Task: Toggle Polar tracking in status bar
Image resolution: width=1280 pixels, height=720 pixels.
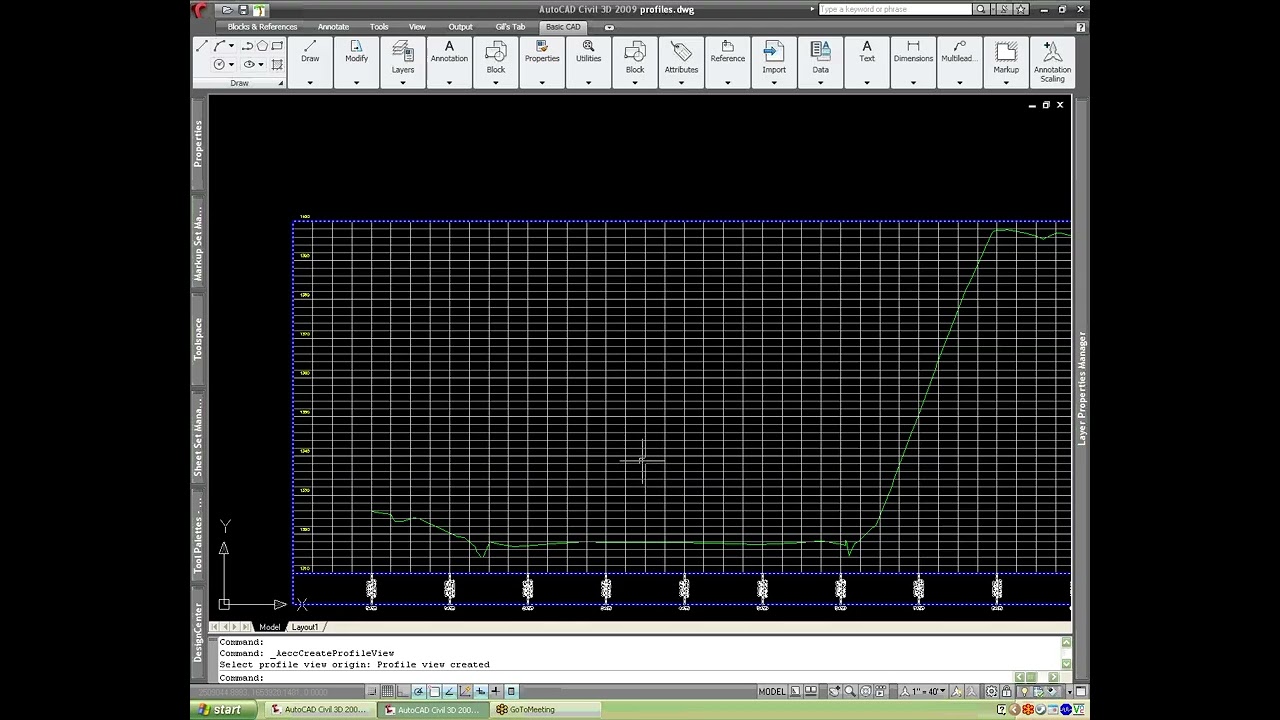Action: [x=418, y=691]
